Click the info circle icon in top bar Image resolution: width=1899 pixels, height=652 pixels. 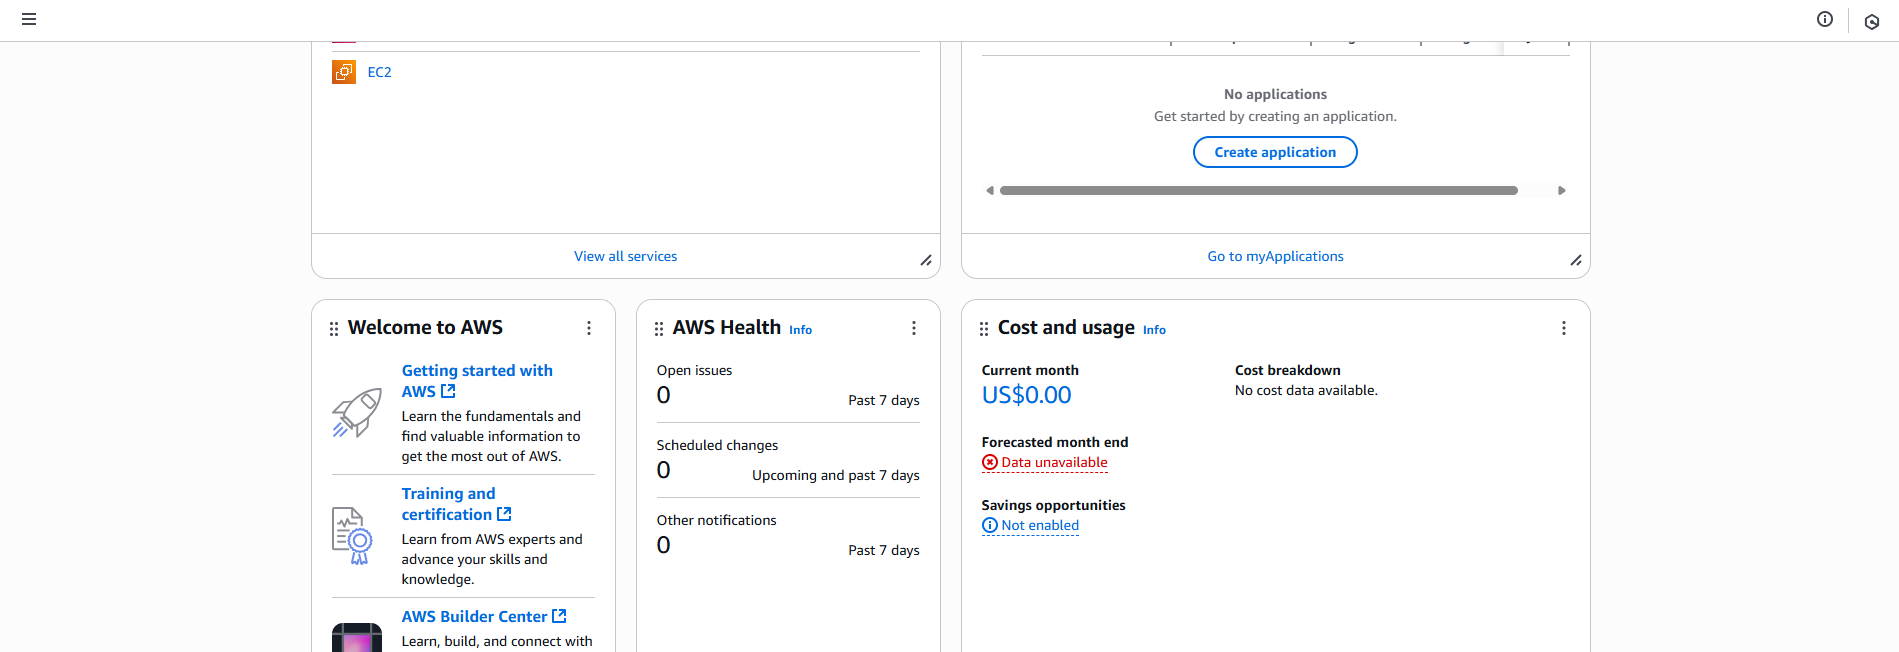tap(1825, 19)
